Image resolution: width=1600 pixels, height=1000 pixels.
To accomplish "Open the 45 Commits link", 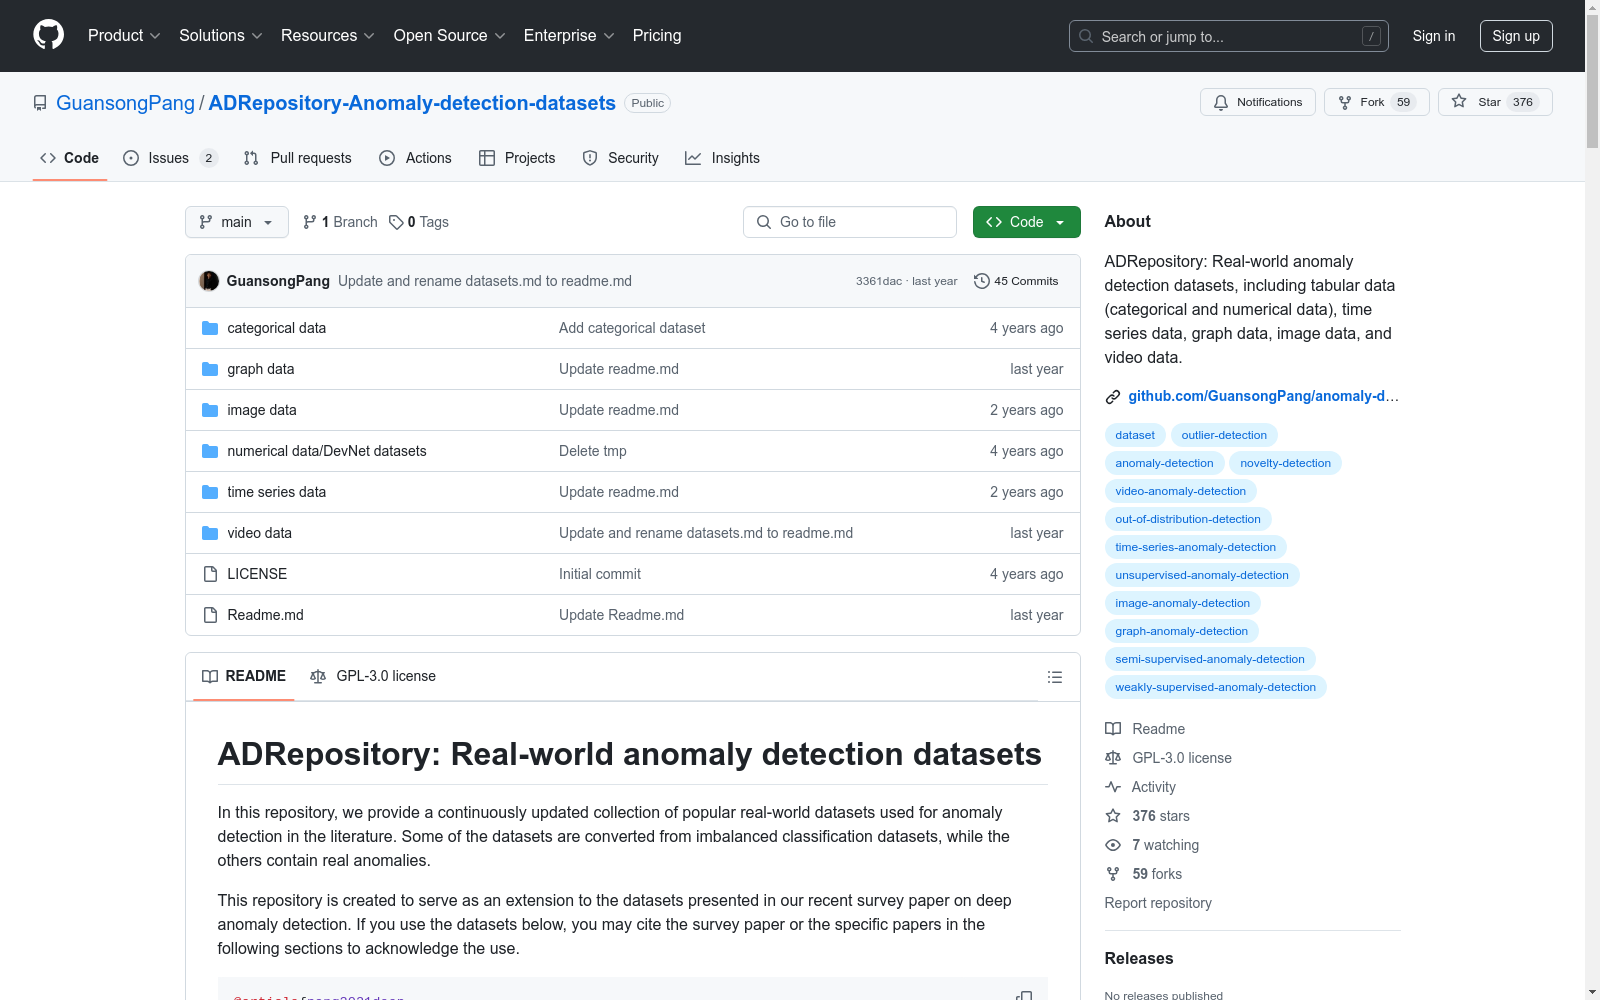I will (1016, 281).
